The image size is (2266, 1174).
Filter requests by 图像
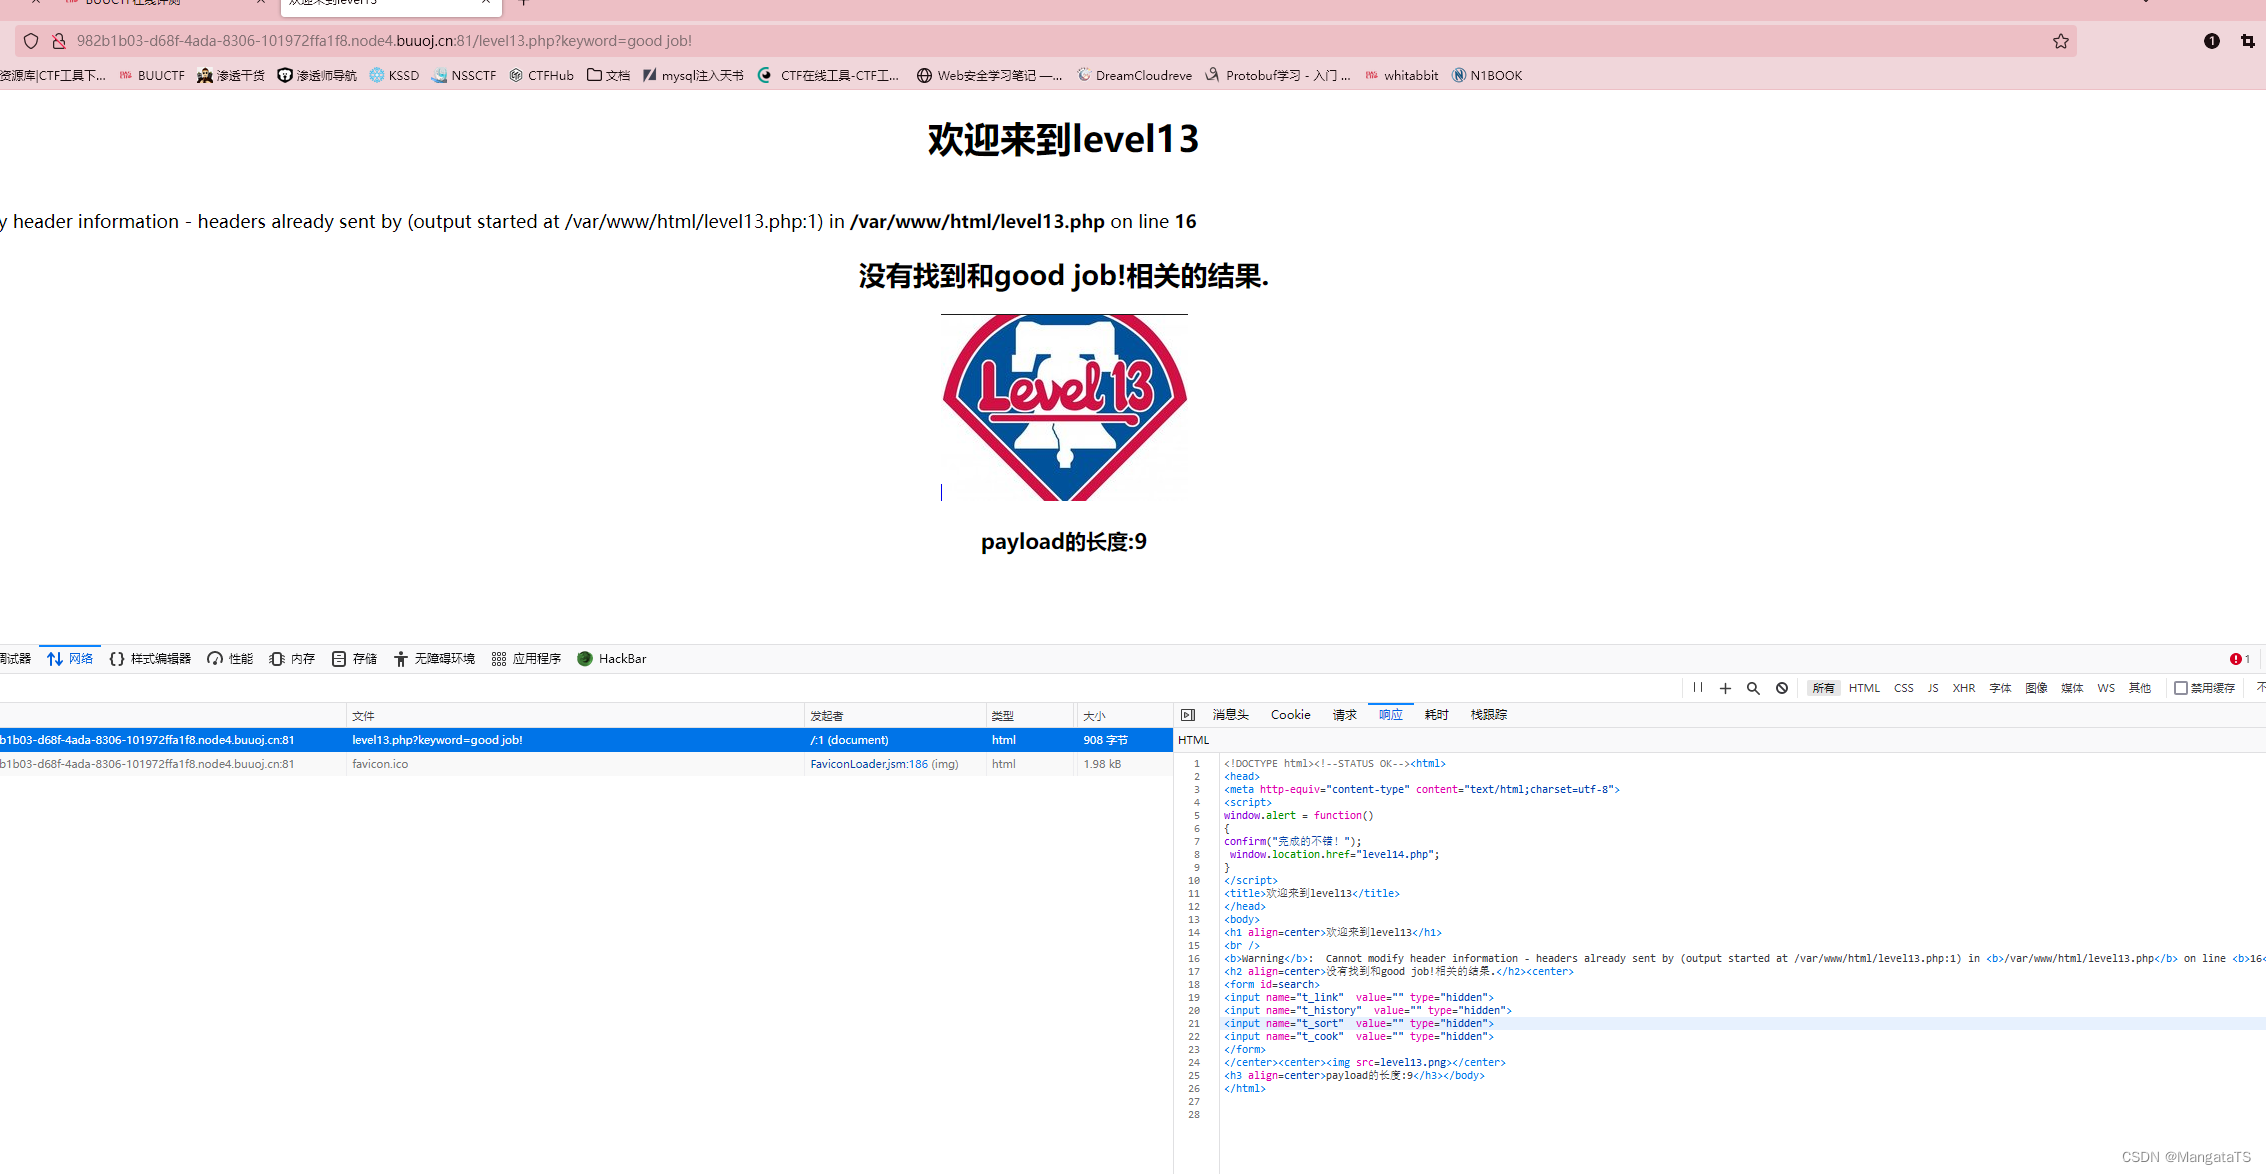point(2036,688)
